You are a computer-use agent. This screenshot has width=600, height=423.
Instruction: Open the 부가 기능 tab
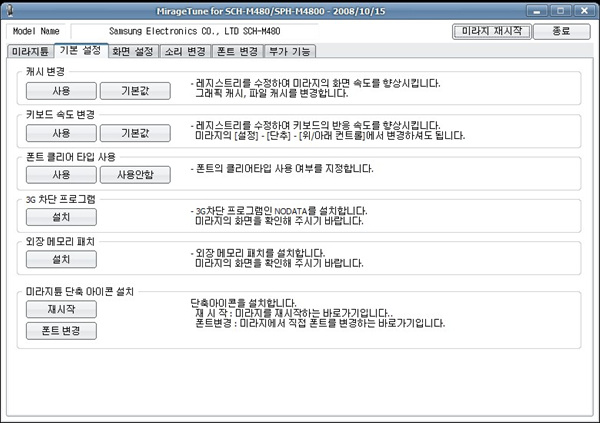290,51
